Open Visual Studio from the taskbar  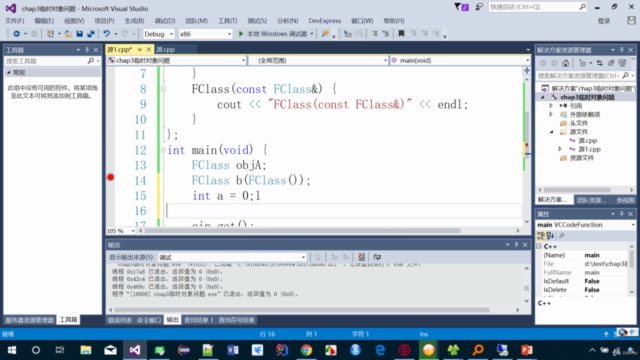[x=135, y=350]
